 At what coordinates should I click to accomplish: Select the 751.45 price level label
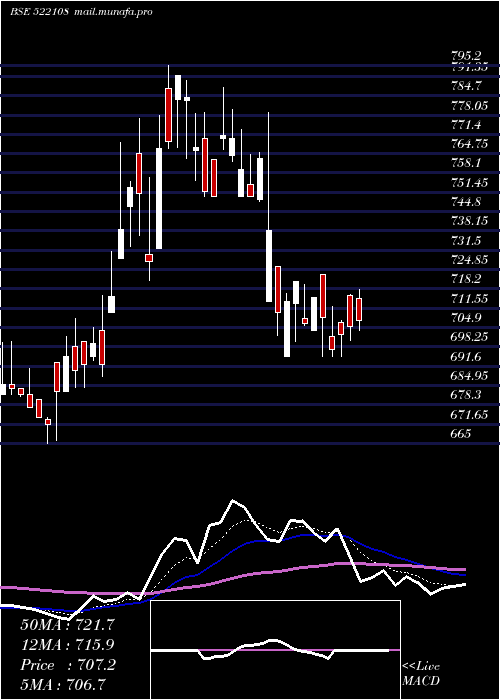pos(469,183)
